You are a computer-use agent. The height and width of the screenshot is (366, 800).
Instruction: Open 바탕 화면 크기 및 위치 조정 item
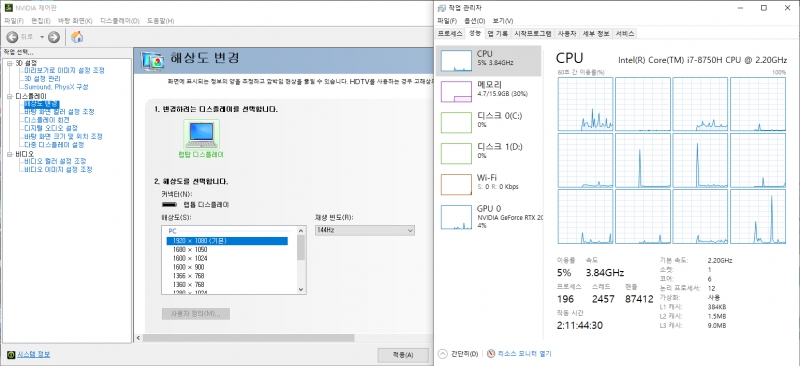(x=63, y=136)
